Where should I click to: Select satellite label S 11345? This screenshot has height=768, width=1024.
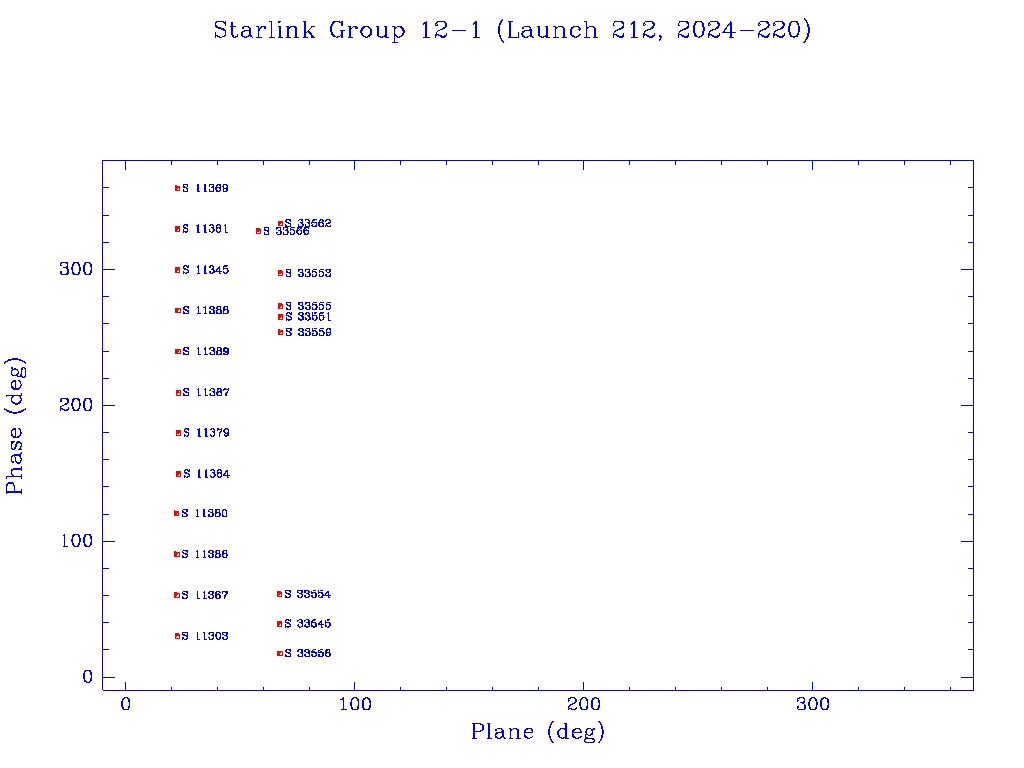pos(206,270)
